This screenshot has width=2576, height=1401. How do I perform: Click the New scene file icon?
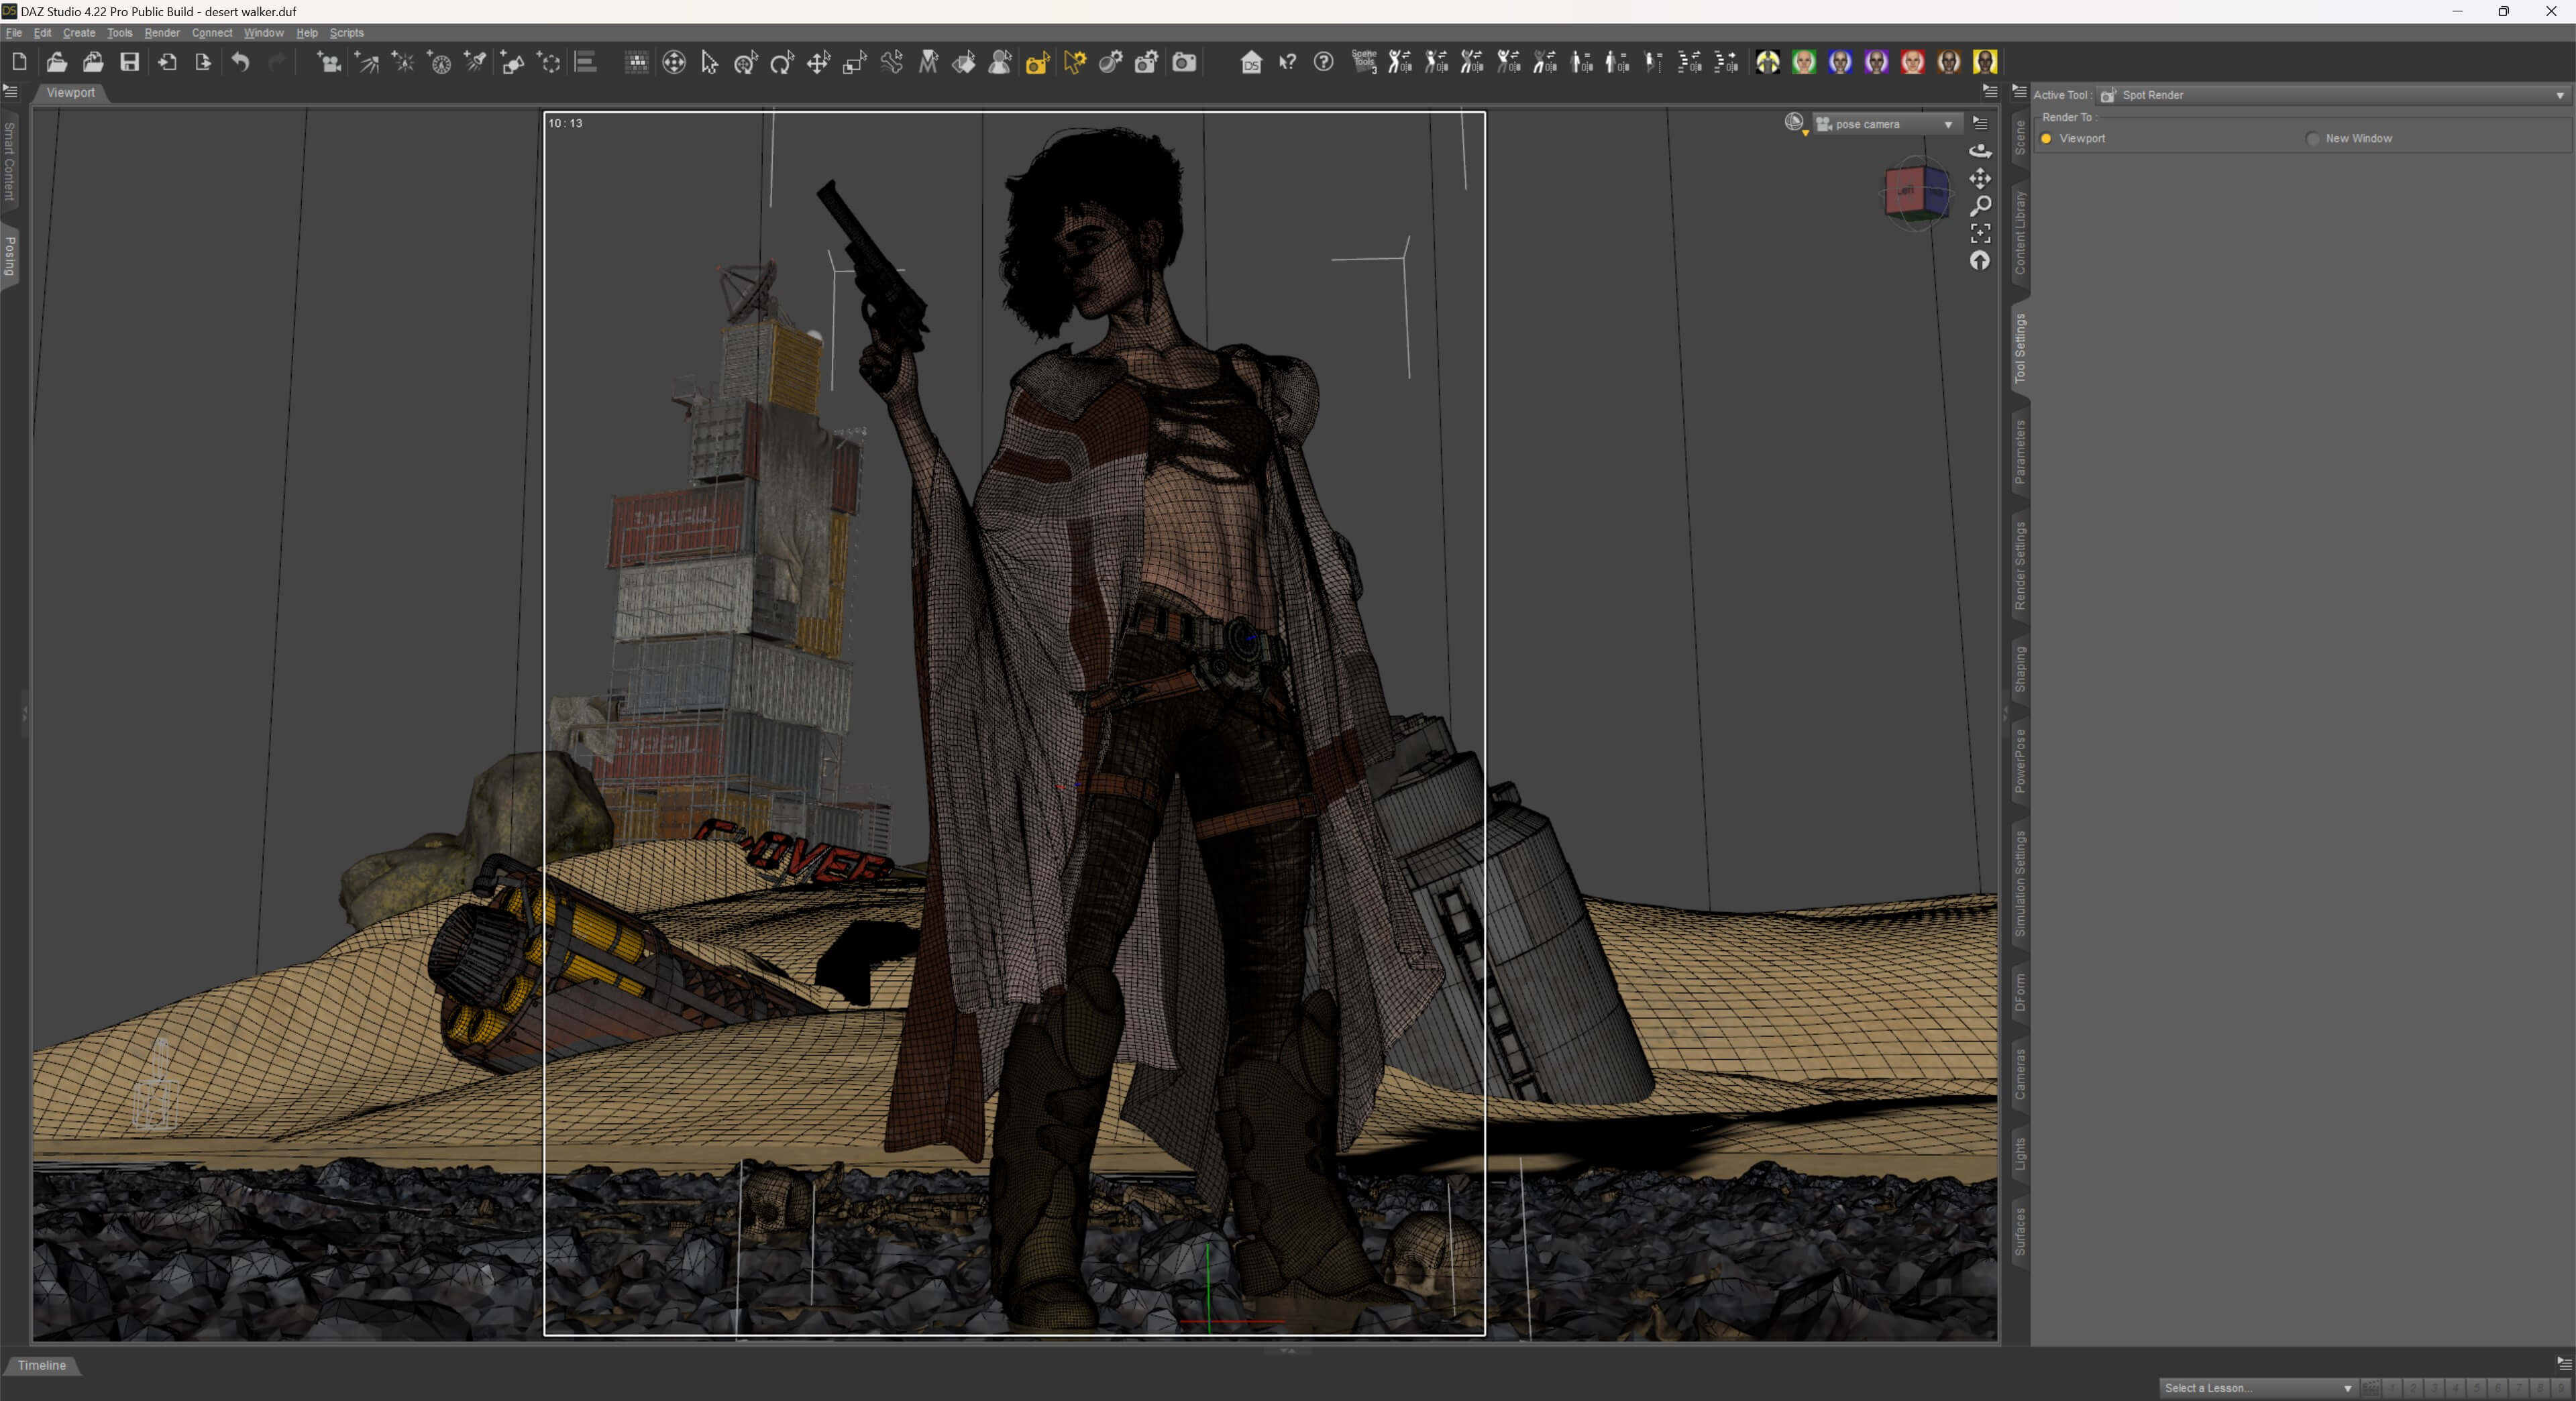point(19,62)
